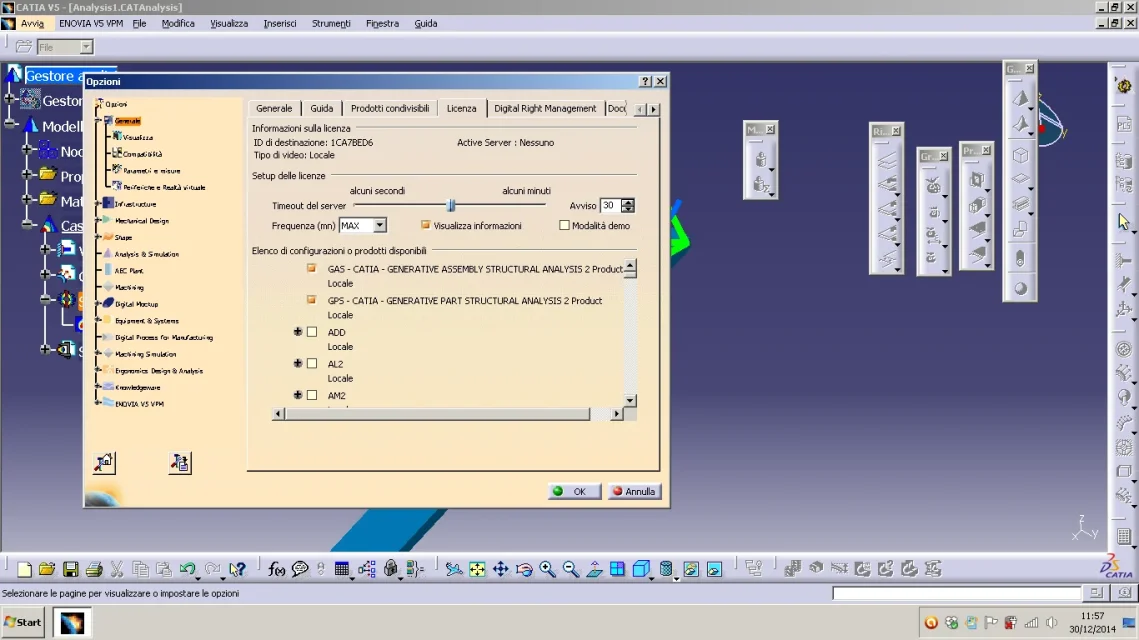
Task: Click the Undo arrow icon
Action: click(187, 570)
